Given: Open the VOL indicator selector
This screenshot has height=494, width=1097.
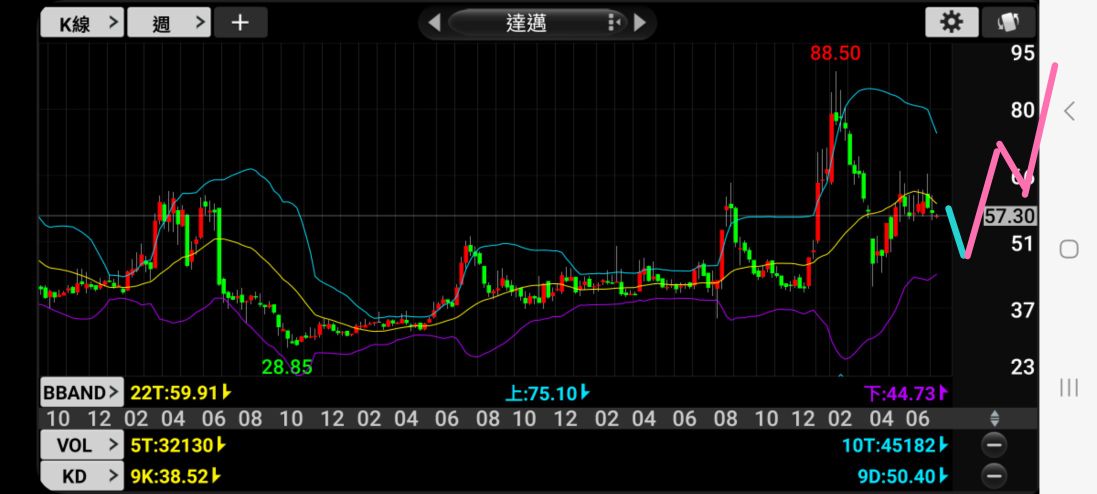Looking at the screenshot, I should (82, 444).
